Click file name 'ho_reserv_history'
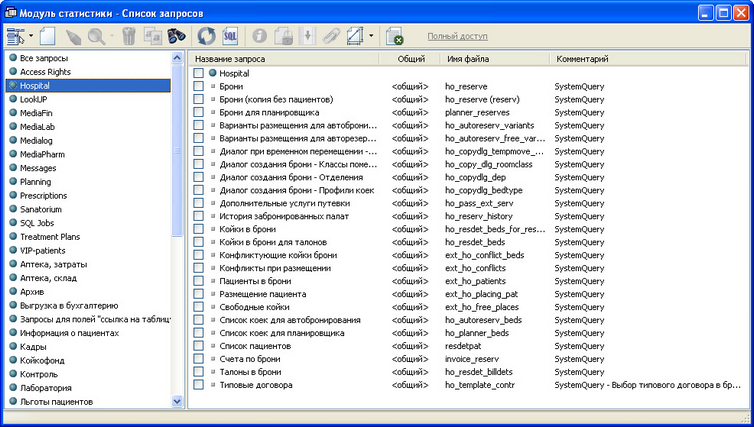Viewport: 754px width, 427px height. 478,216
